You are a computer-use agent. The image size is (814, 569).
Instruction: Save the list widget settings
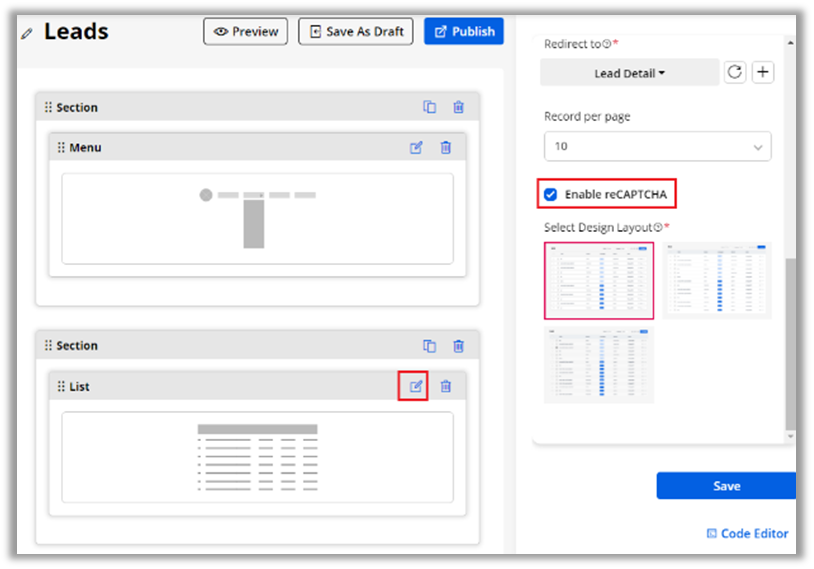726,486
